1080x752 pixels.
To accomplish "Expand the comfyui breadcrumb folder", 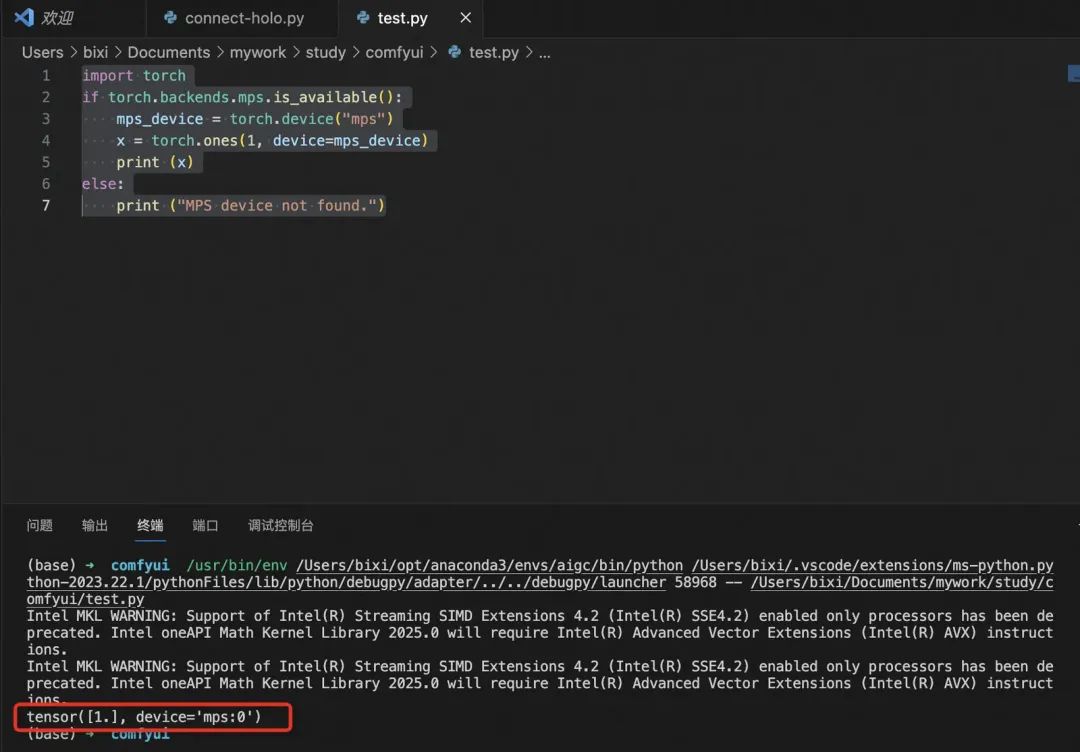I will coord(394,52).
